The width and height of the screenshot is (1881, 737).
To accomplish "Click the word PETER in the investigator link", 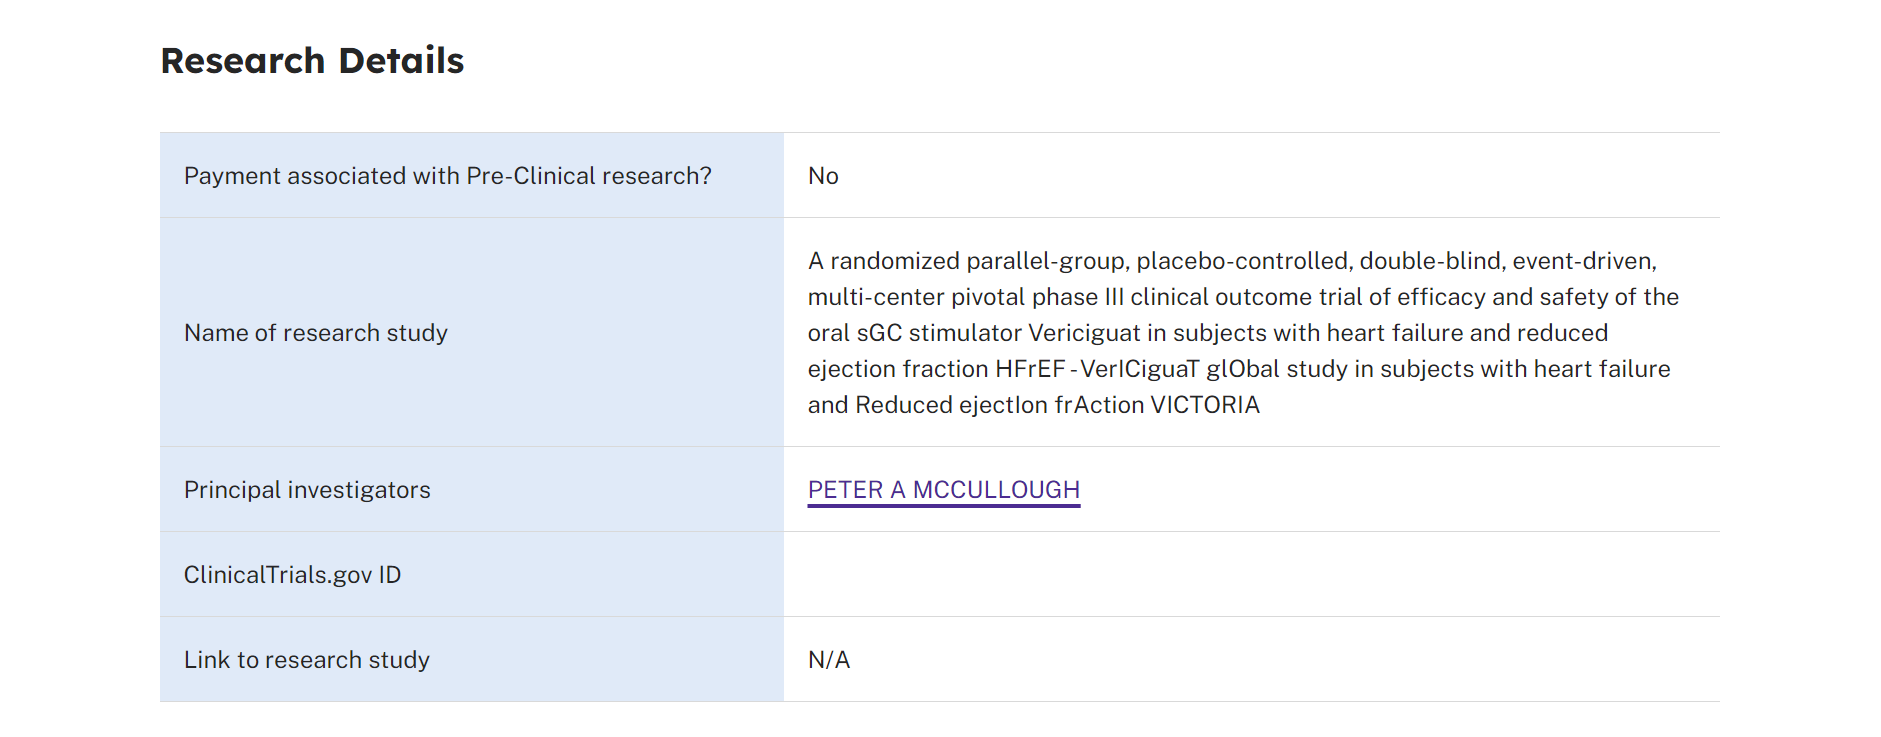I will (845, 490).
